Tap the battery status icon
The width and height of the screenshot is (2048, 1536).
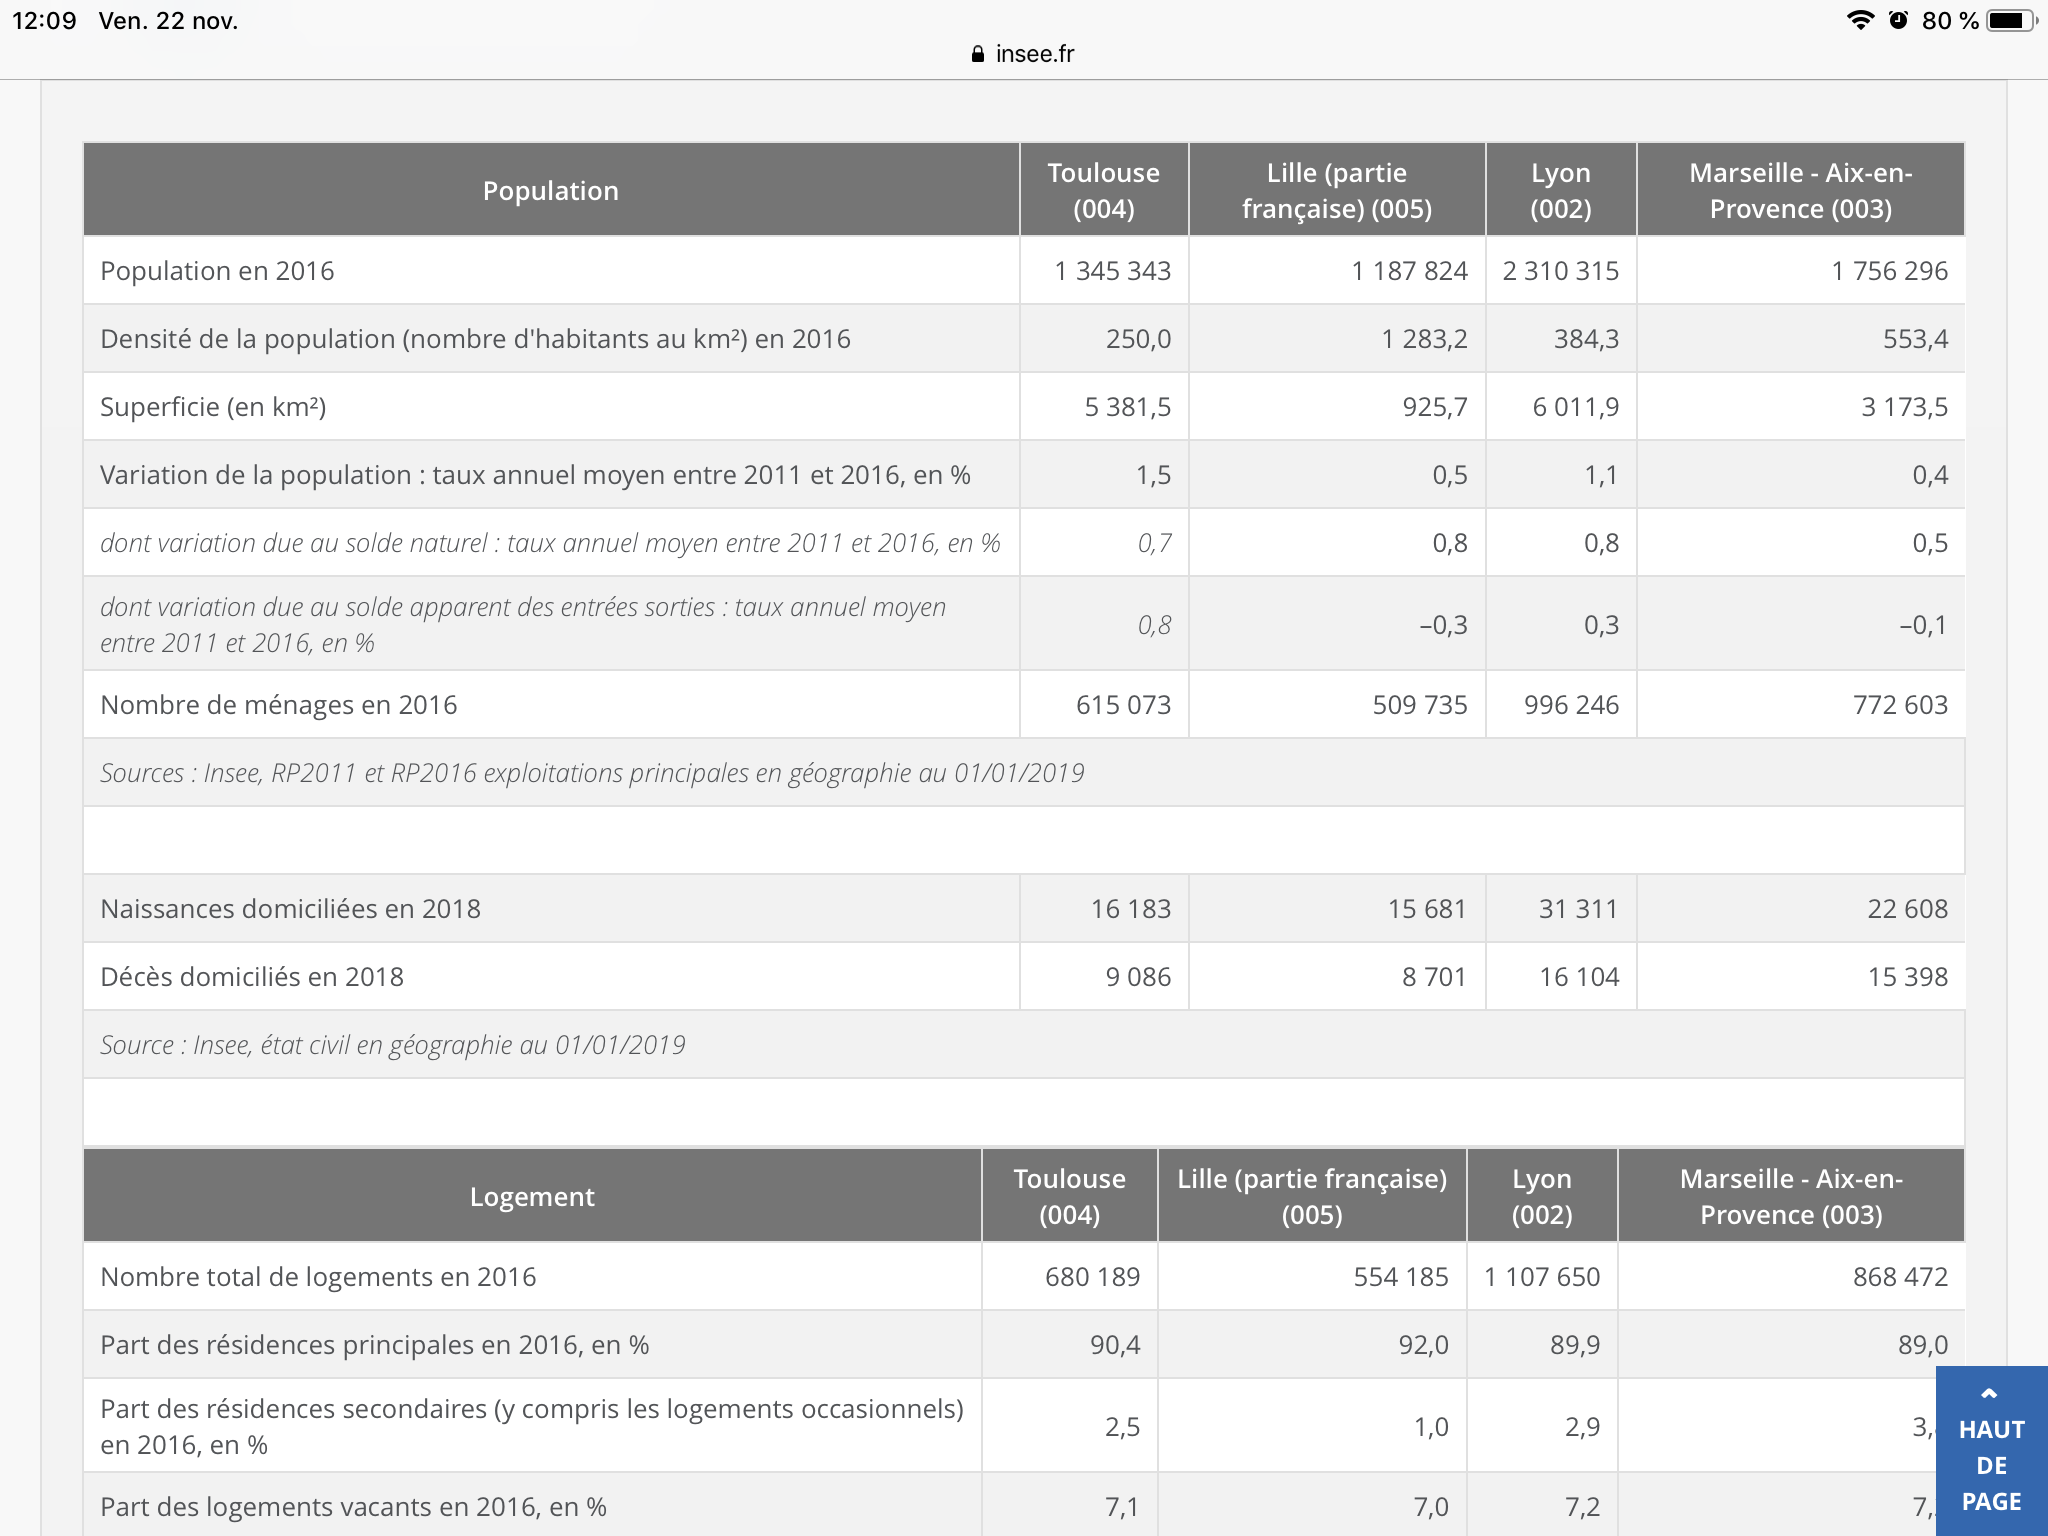2012,20
